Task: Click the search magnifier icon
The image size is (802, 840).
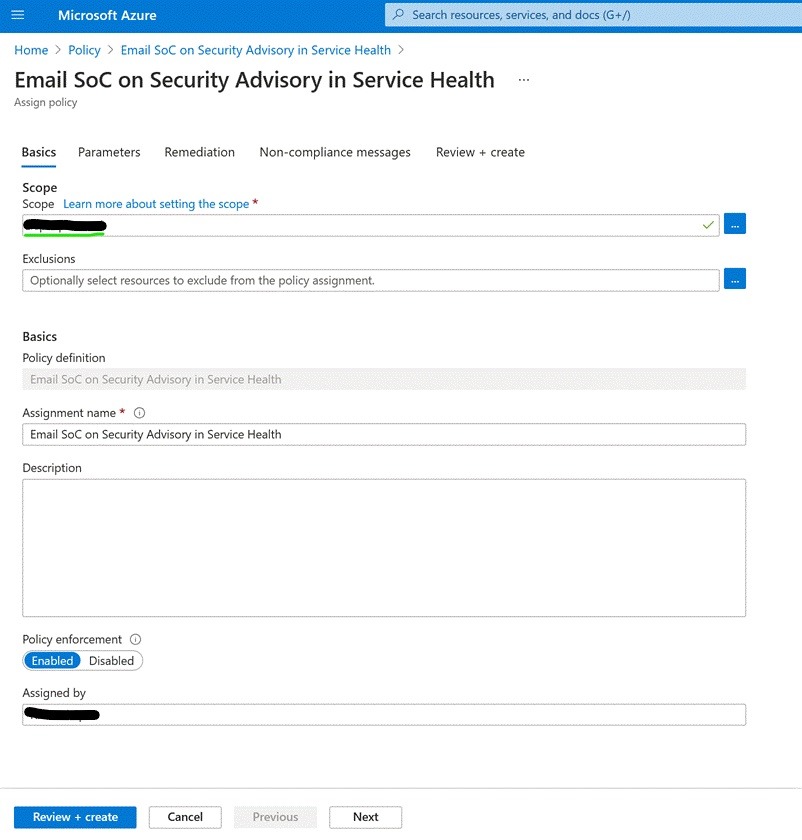Action: 399,15
